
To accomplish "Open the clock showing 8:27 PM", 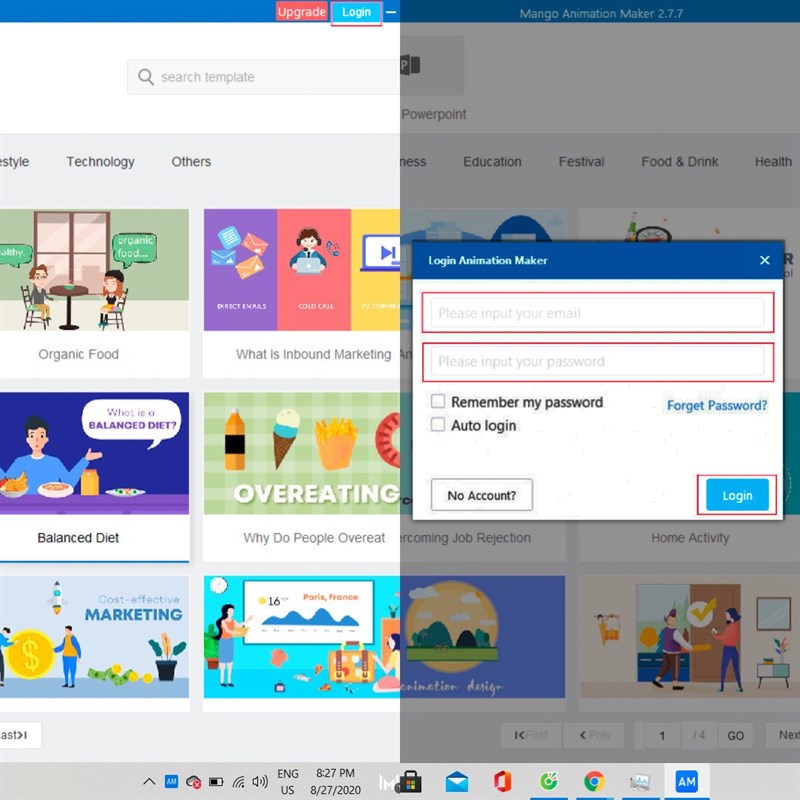I will click(335, 782).
